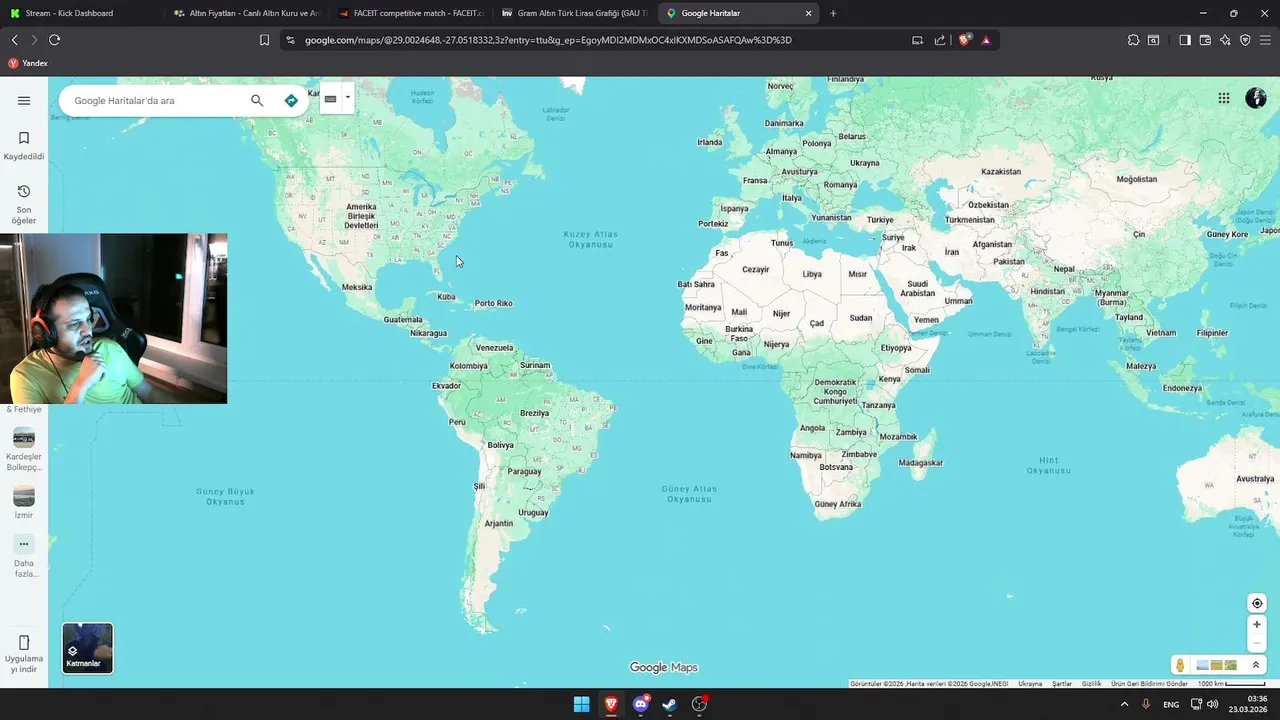This screenshot has width=1280, height=720.
Task: Open browser extensions puzzle icon
Action: [1133, 40]
